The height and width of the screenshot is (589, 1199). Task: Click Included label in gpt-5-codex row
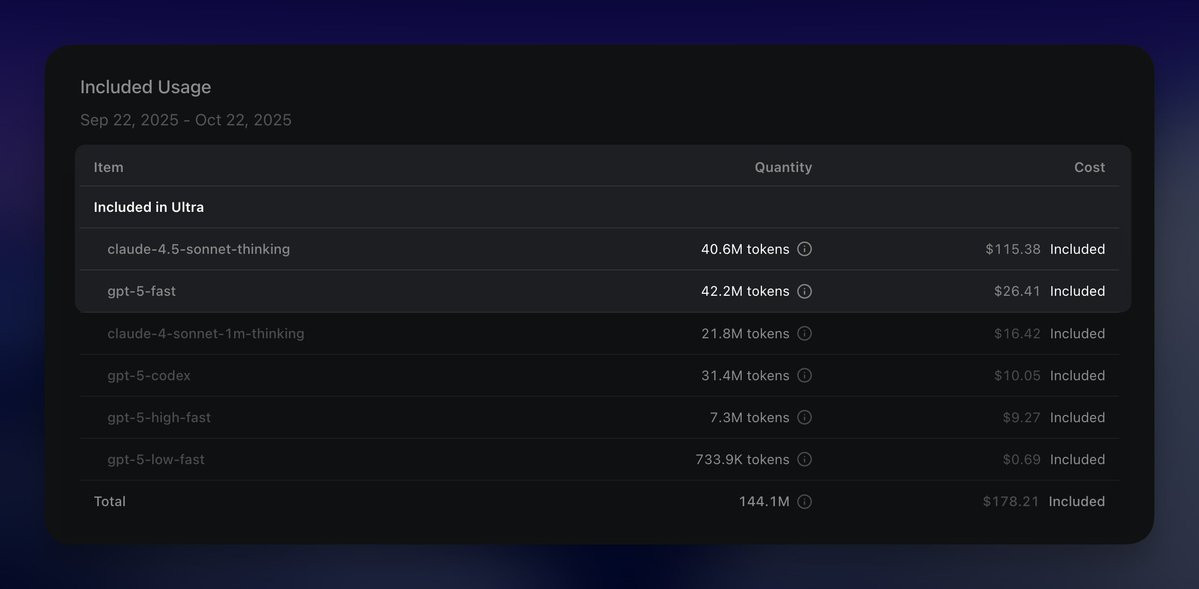click(x=1077, y=376)
